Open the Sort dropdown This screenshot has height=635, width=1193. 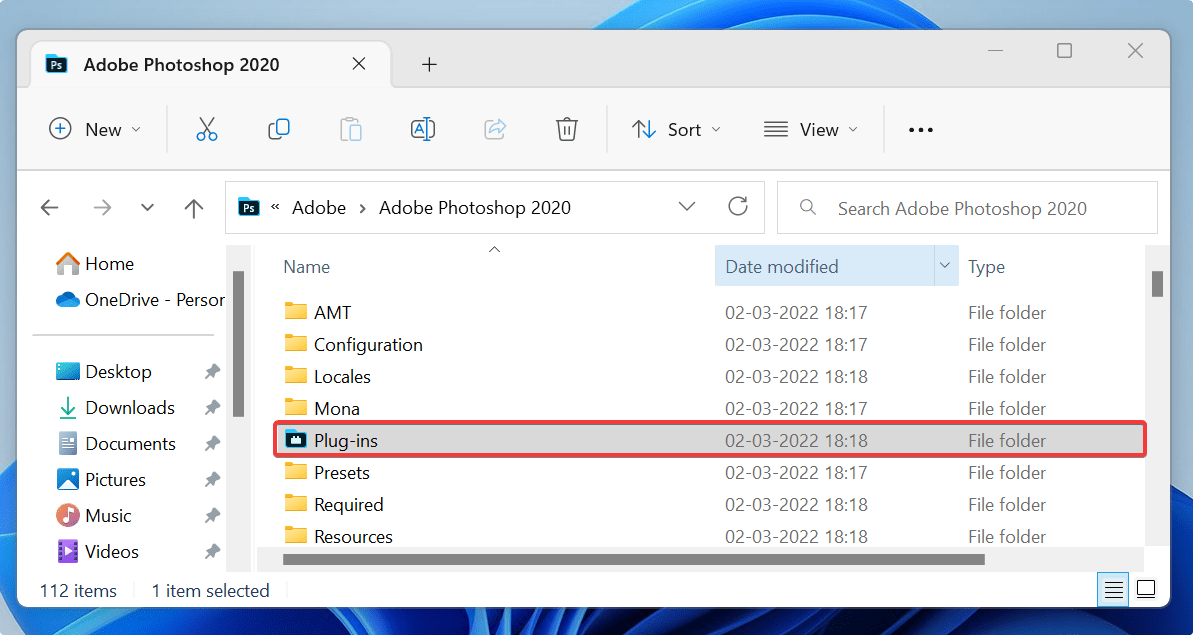[676, 129]
